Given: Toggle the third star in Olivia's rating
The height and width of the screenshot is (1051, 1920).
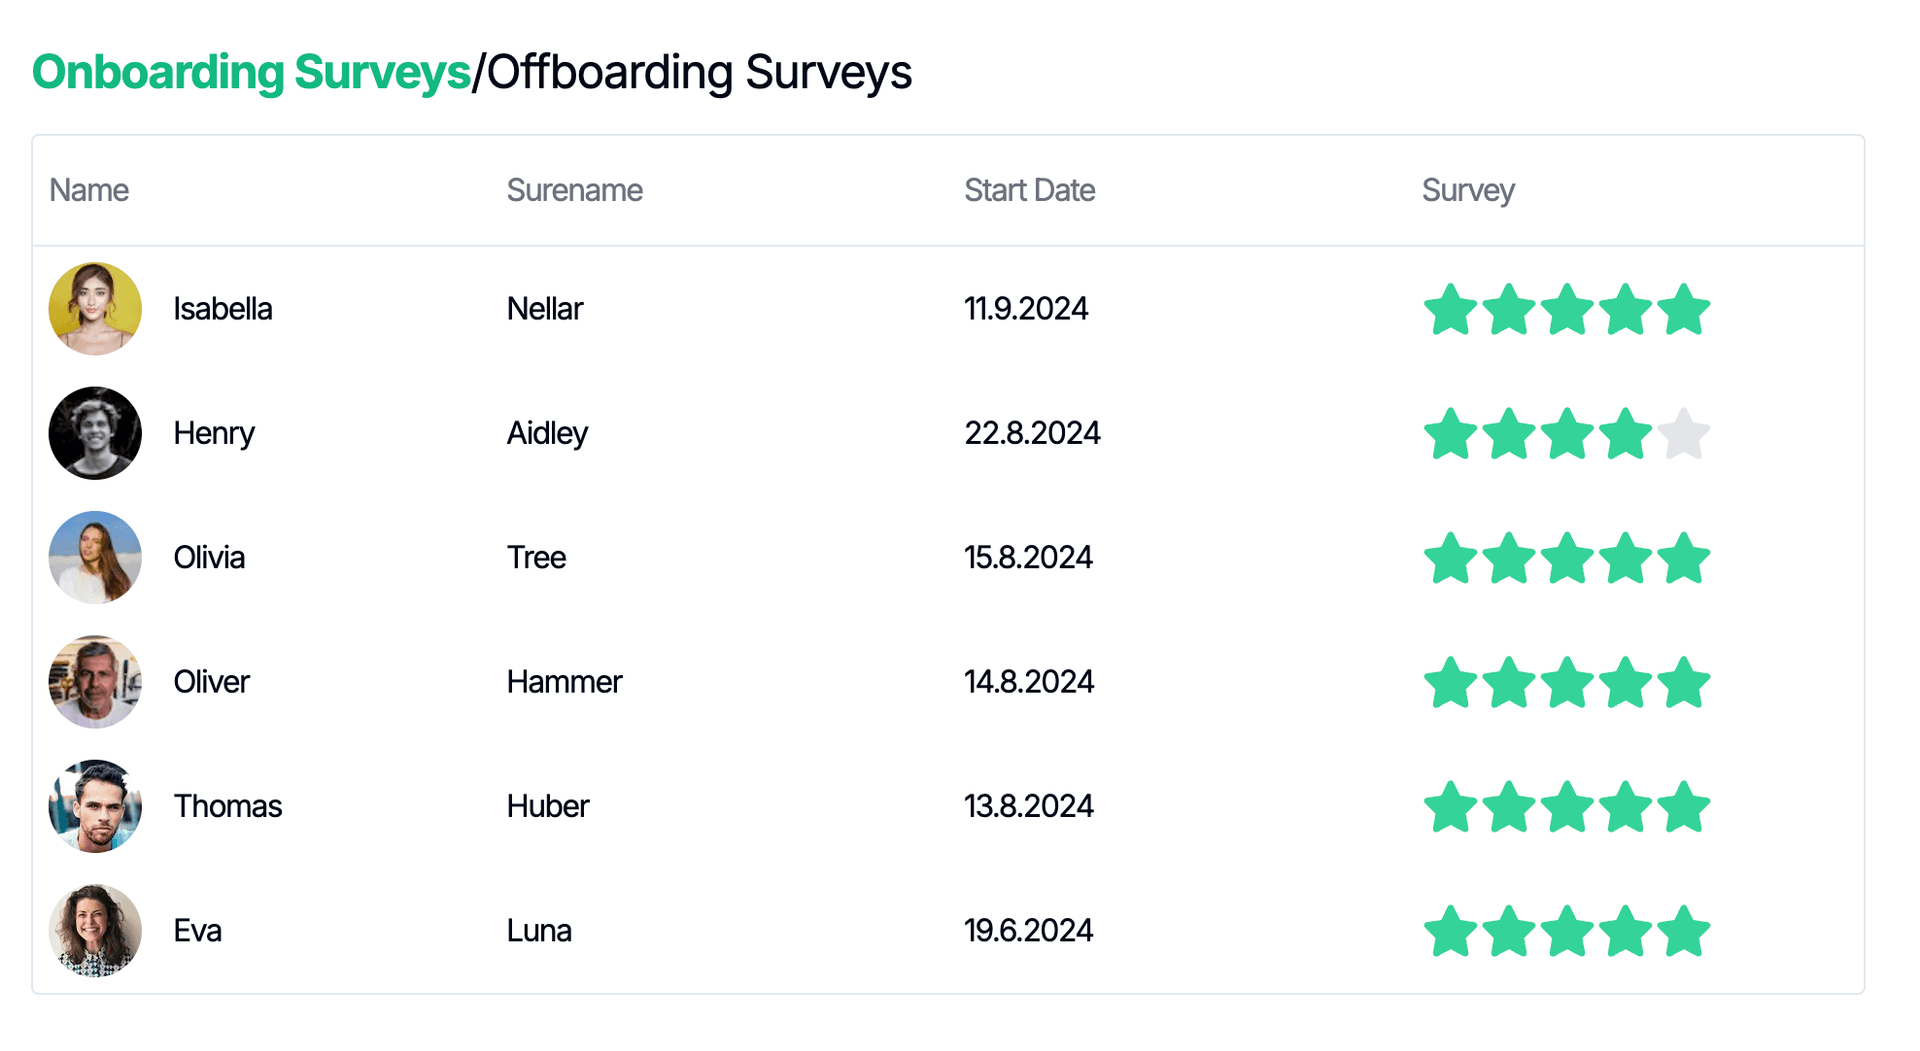Looking at the screenshot, I should (x=1568, y=557).
